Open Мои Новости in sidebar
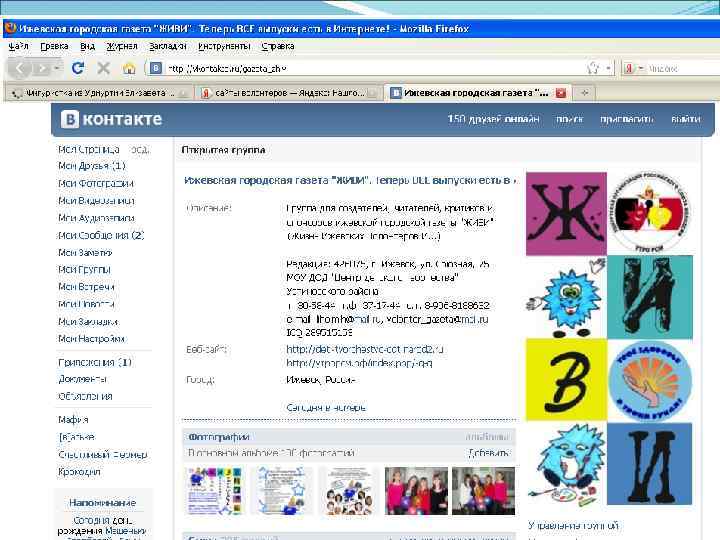720x540 pixels. point(86,304)
